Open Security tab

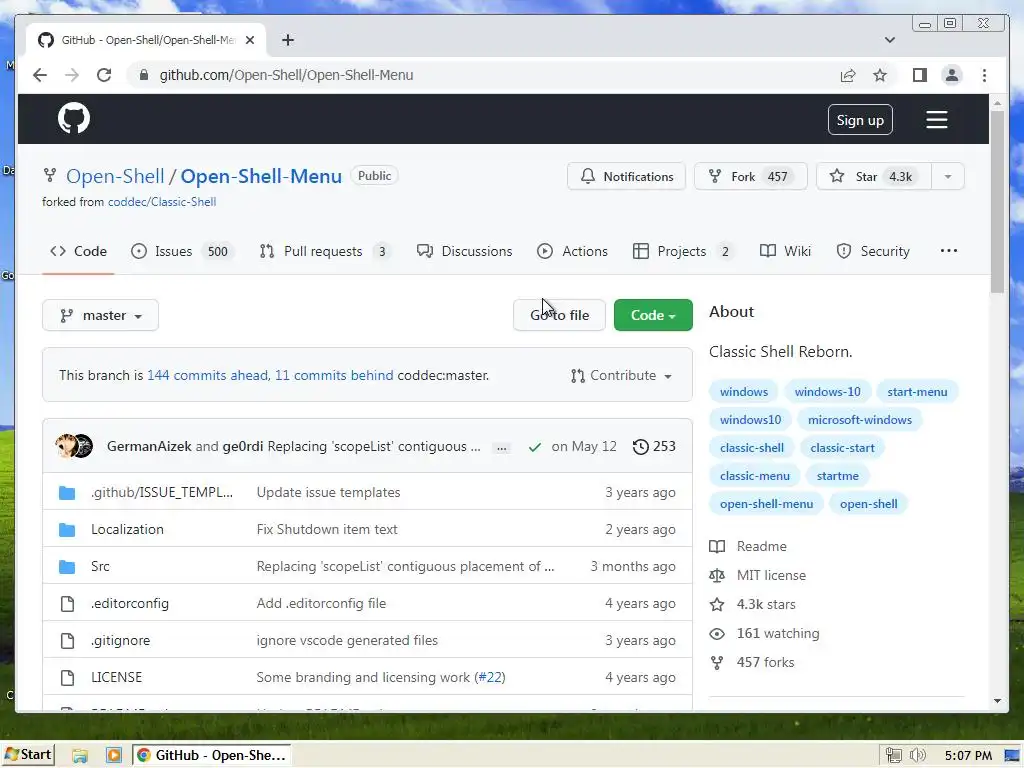click(x=873, y=251)
